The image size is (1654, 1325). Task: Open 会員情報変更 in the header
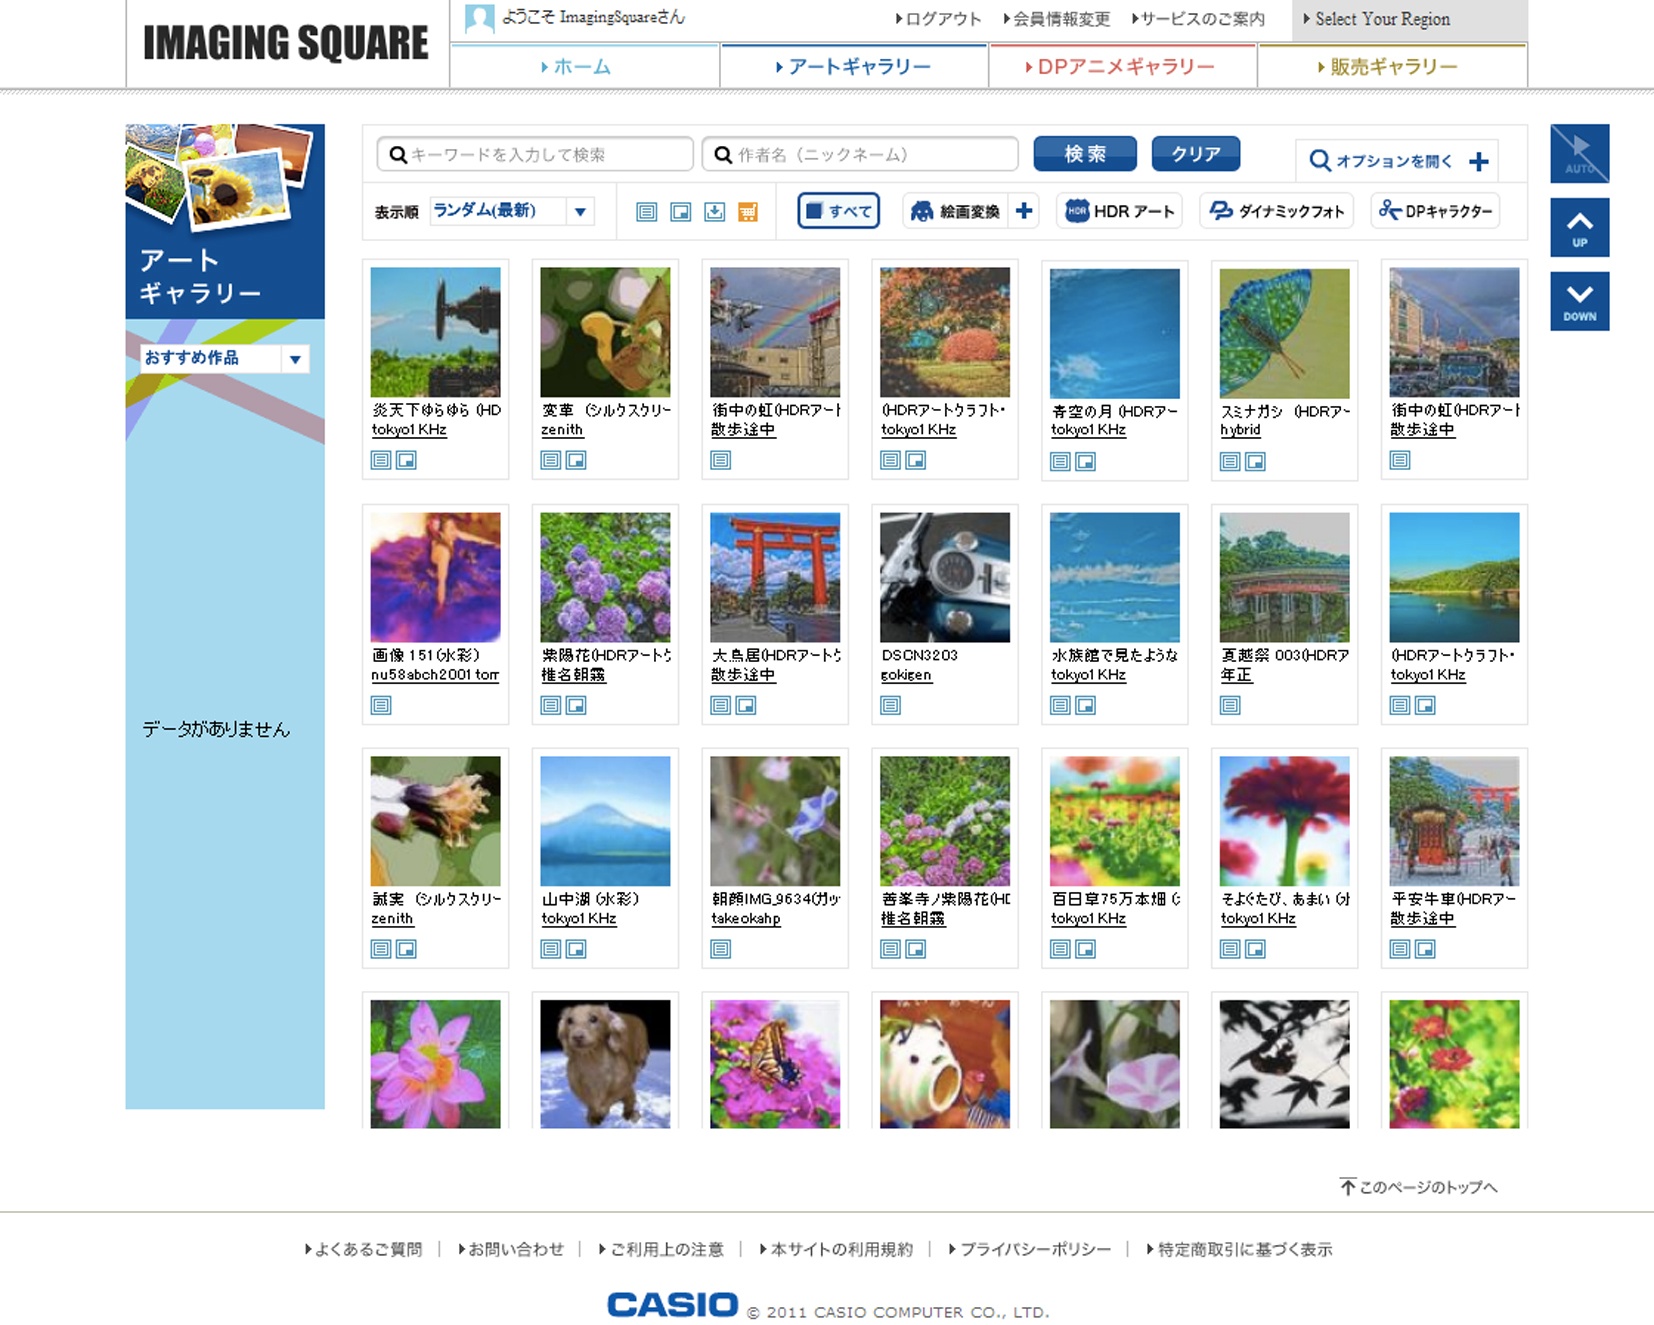tap(1057, 19)
